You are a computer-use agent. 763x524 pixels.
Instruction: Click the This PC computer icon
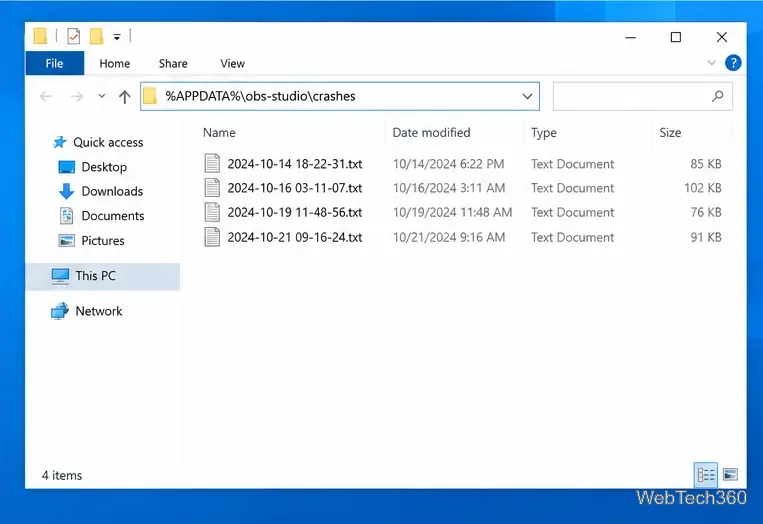[x=60, y=276]
